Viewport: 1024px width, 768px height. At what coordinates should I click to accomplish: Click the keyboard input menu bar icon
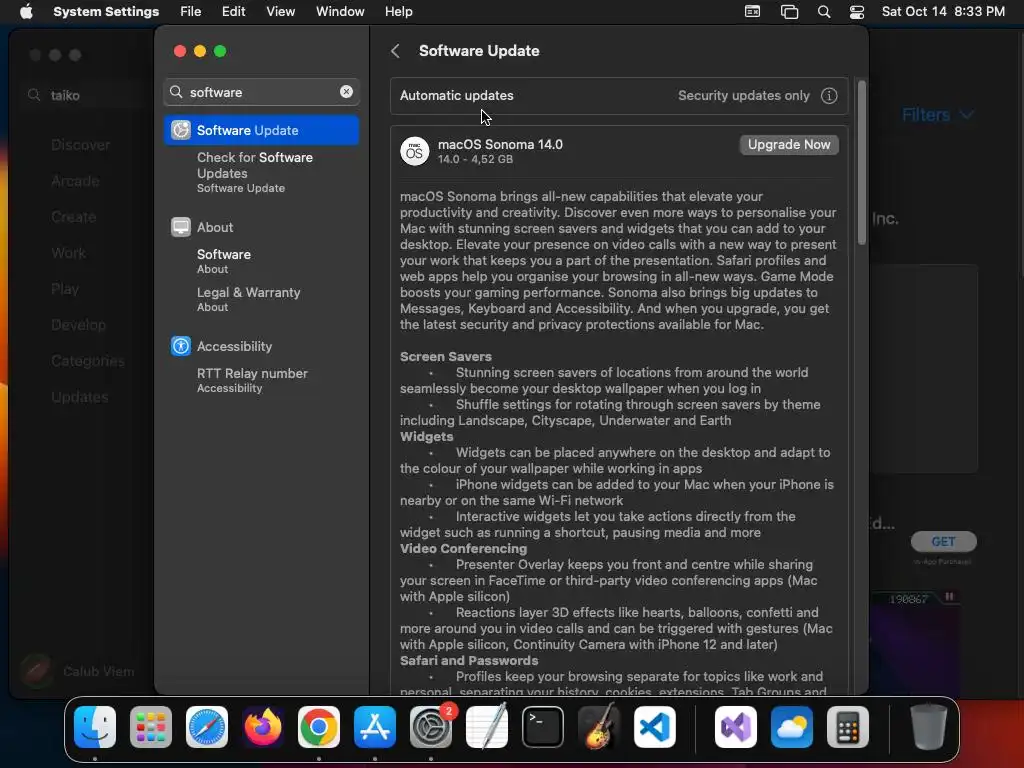tap(752, 12)
